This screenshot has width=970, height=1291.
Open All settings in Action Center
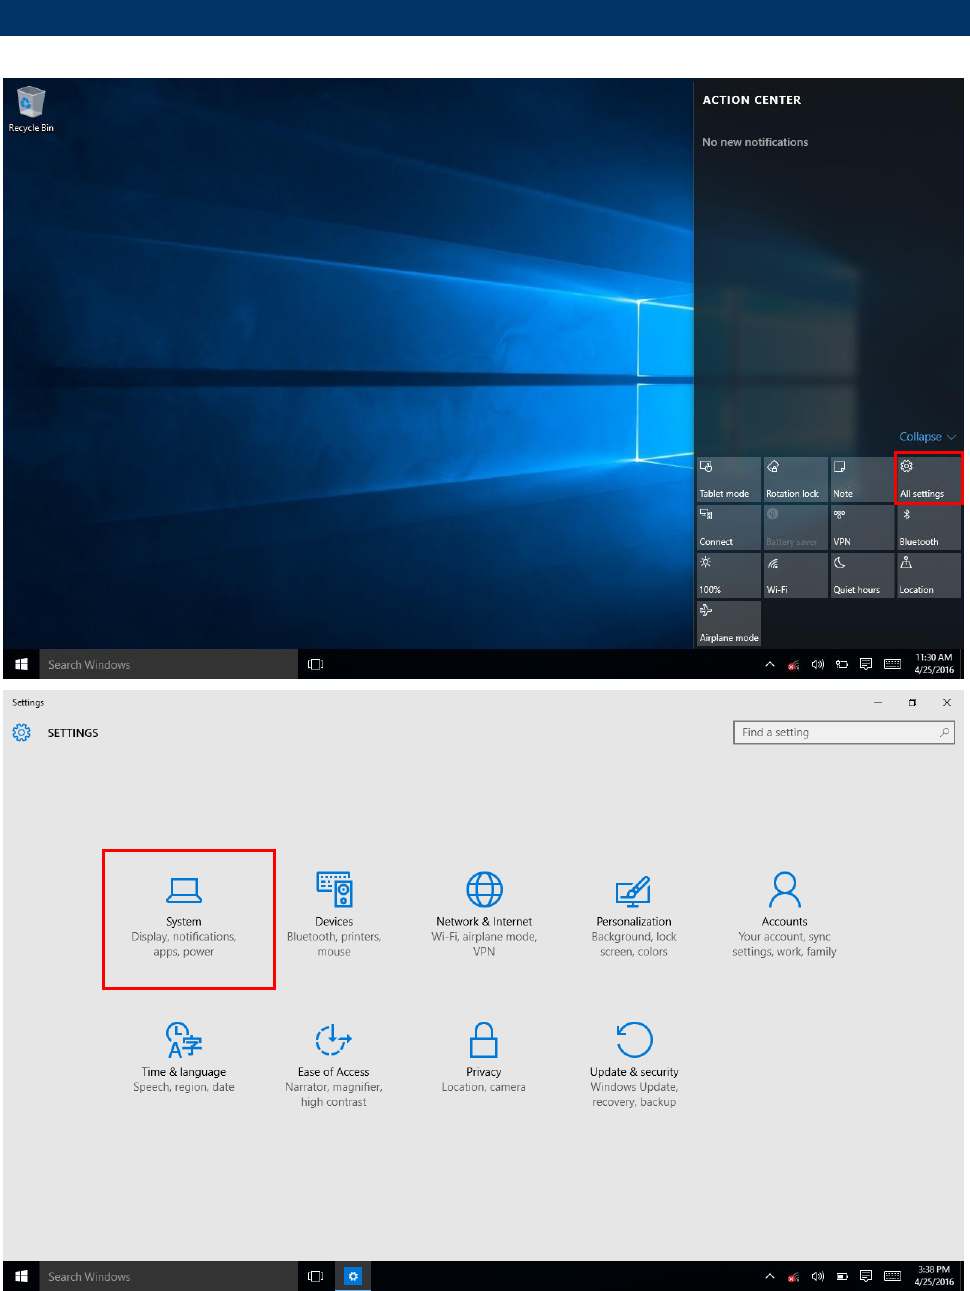[x=929, y=479]
